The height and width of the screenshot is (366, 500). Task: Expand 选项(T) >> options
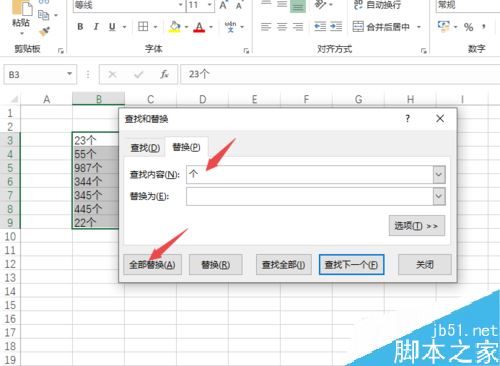pos(417,226)
